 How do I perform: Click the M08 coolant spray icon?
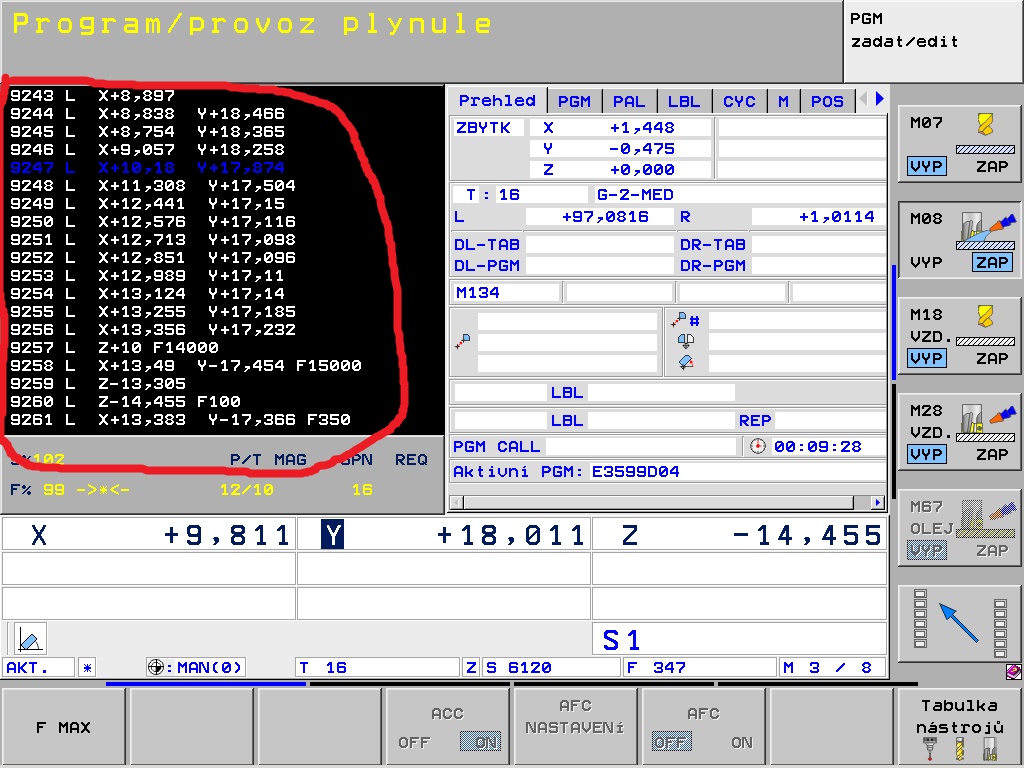(986, 228)
